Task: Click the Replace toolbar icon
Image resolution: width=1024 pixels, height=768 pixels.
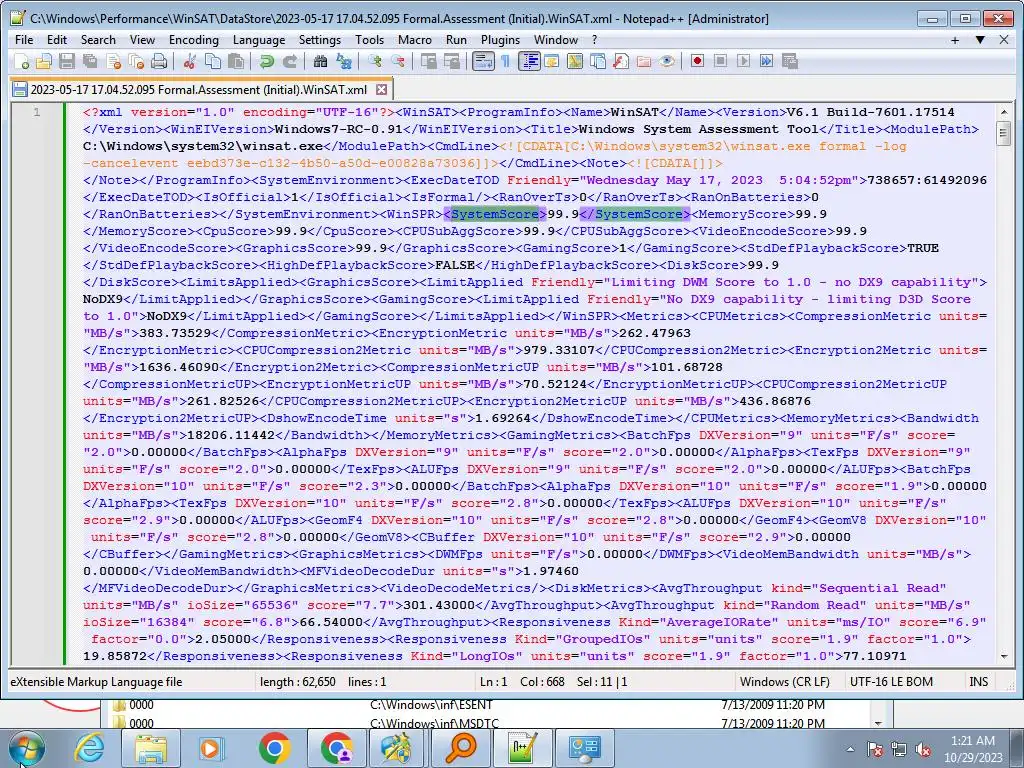Action: pos(344,61)
